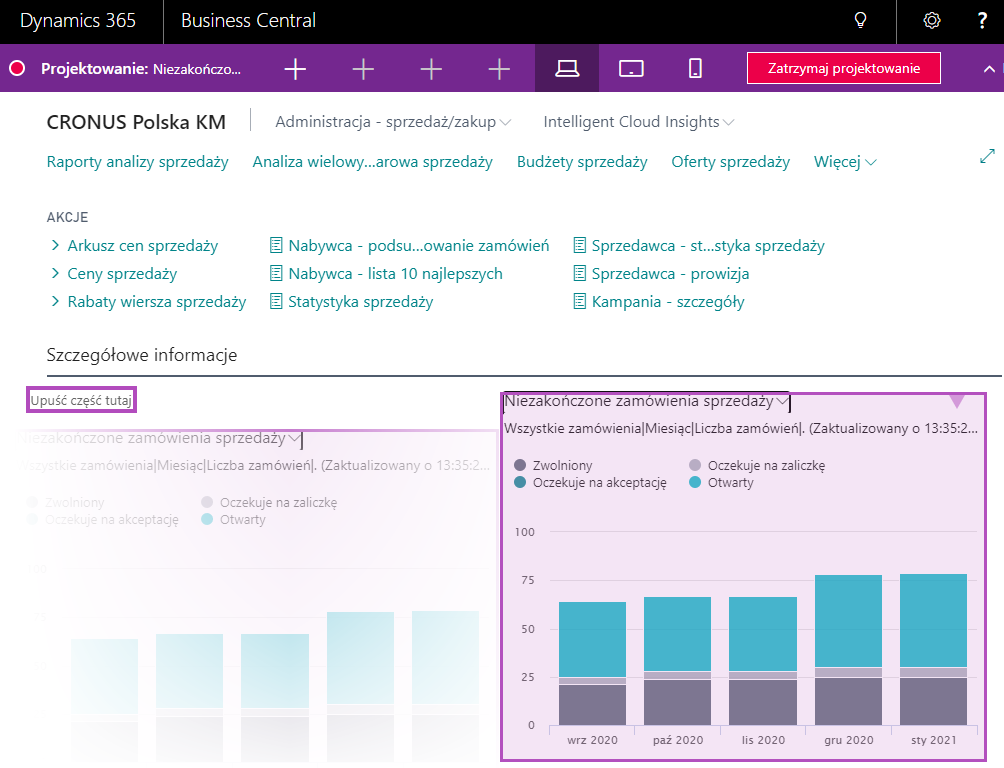Switch designer preview to desktop view
This screenshot has height=768, width=1004.
click(567, 69)
